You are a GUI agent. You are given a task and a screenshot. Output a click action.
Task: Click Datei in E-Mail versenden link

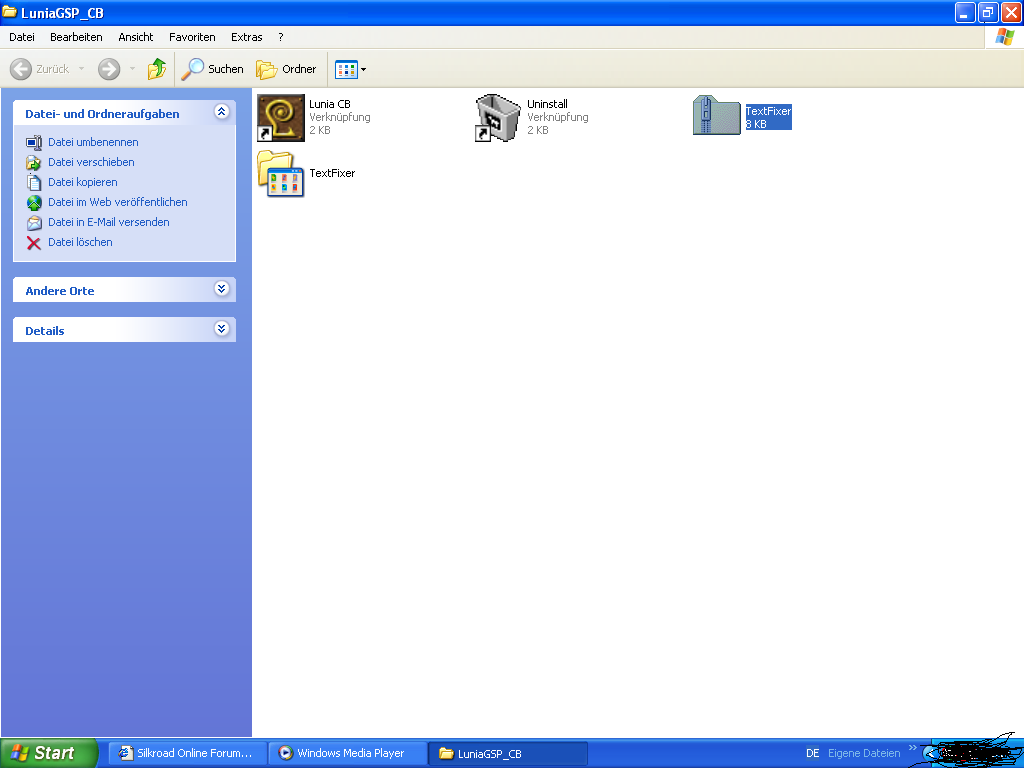point(108,222)
